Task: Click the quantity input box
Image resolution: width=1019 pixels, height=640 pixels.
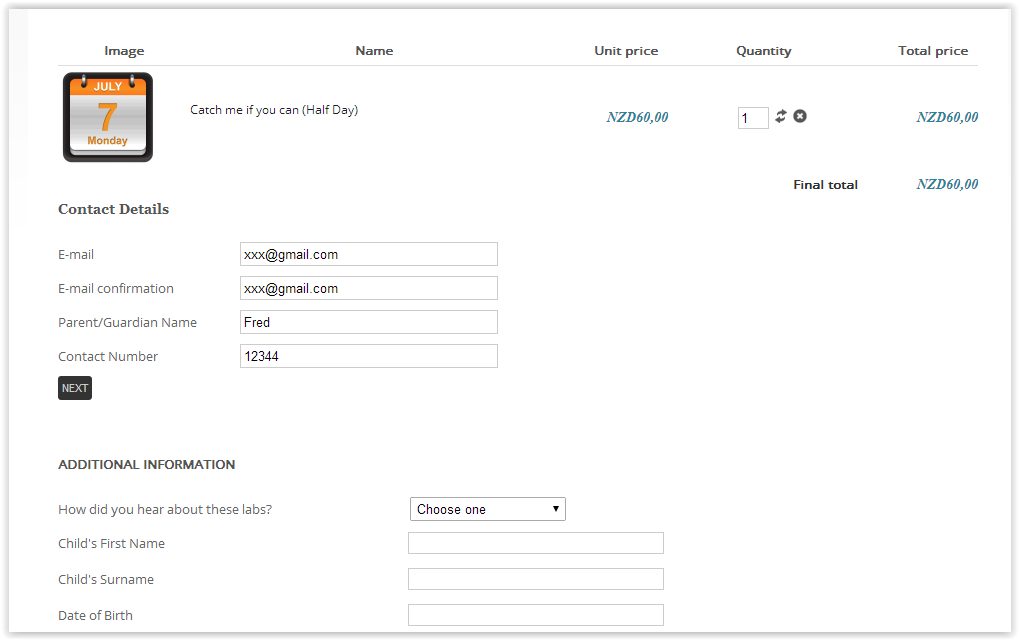Action: [x=753, y=118]
